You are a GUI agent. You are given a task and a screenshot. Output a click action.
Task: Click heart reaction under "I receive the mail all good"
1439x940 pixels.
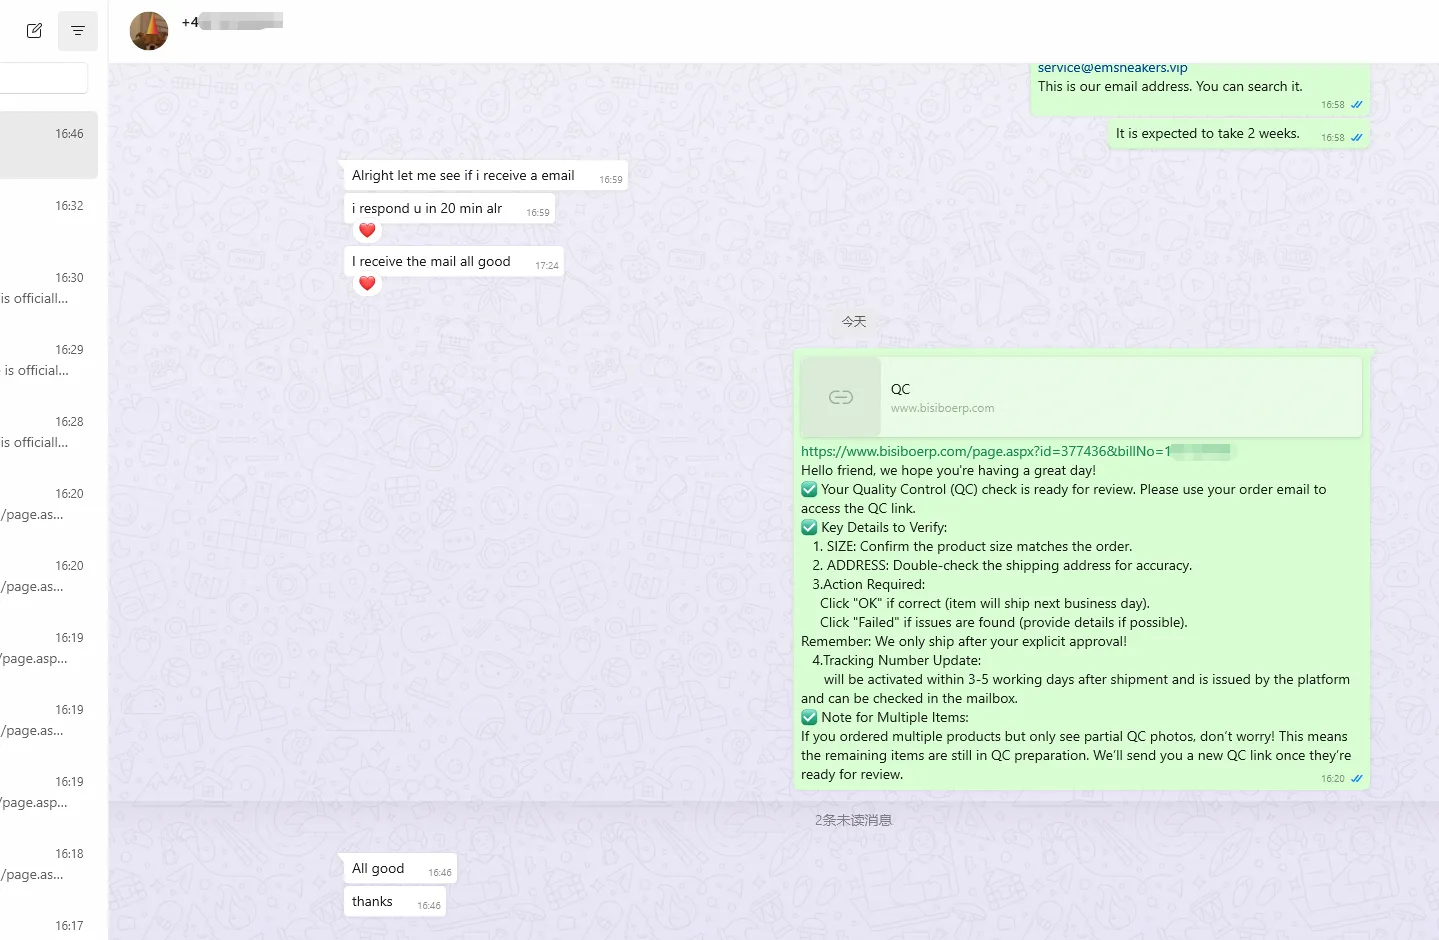point(367,284)
